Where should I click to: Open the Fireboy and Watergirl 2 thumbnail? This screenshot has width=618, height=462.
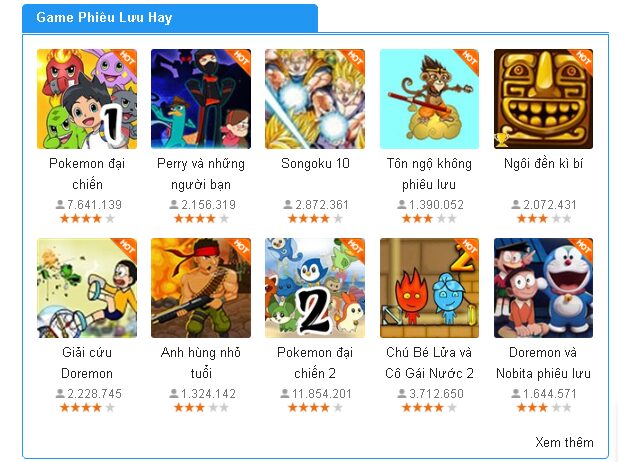pyautogui.click(x=429, y=288)
